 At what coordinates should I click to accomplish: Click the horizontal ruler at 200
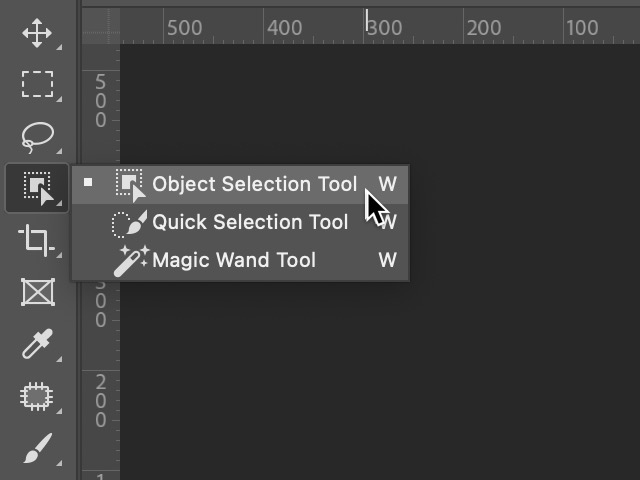[x=483, y=27]
